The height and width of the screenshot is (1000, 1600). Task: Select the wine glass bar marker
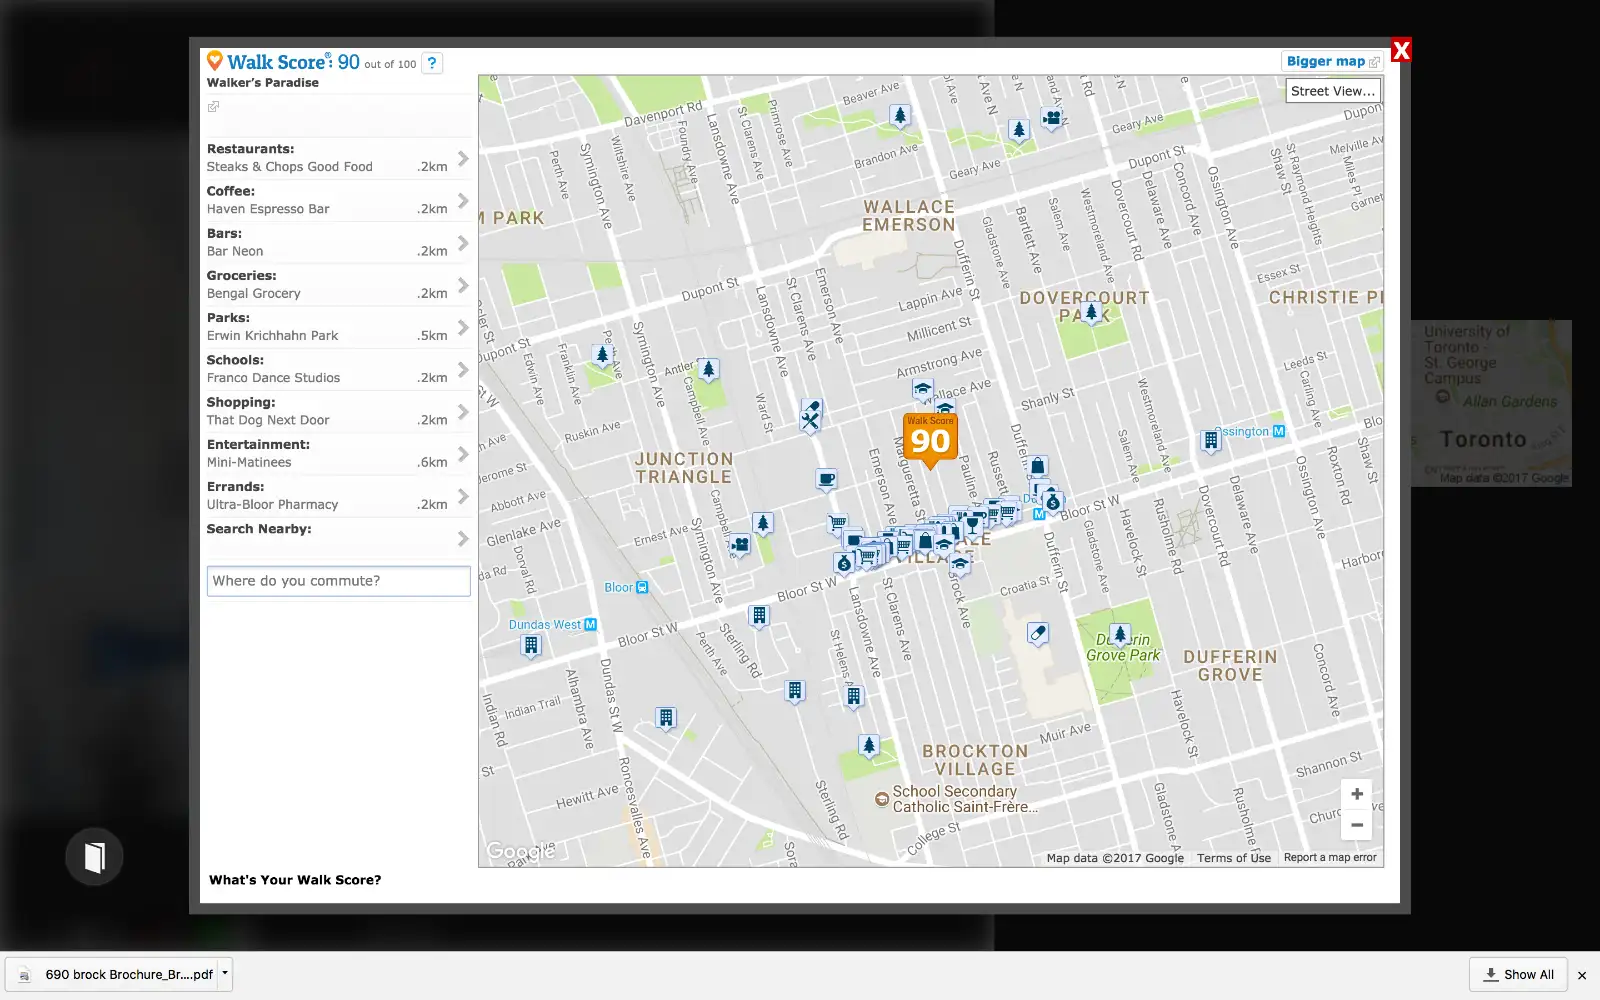click(x=971, y=524)
